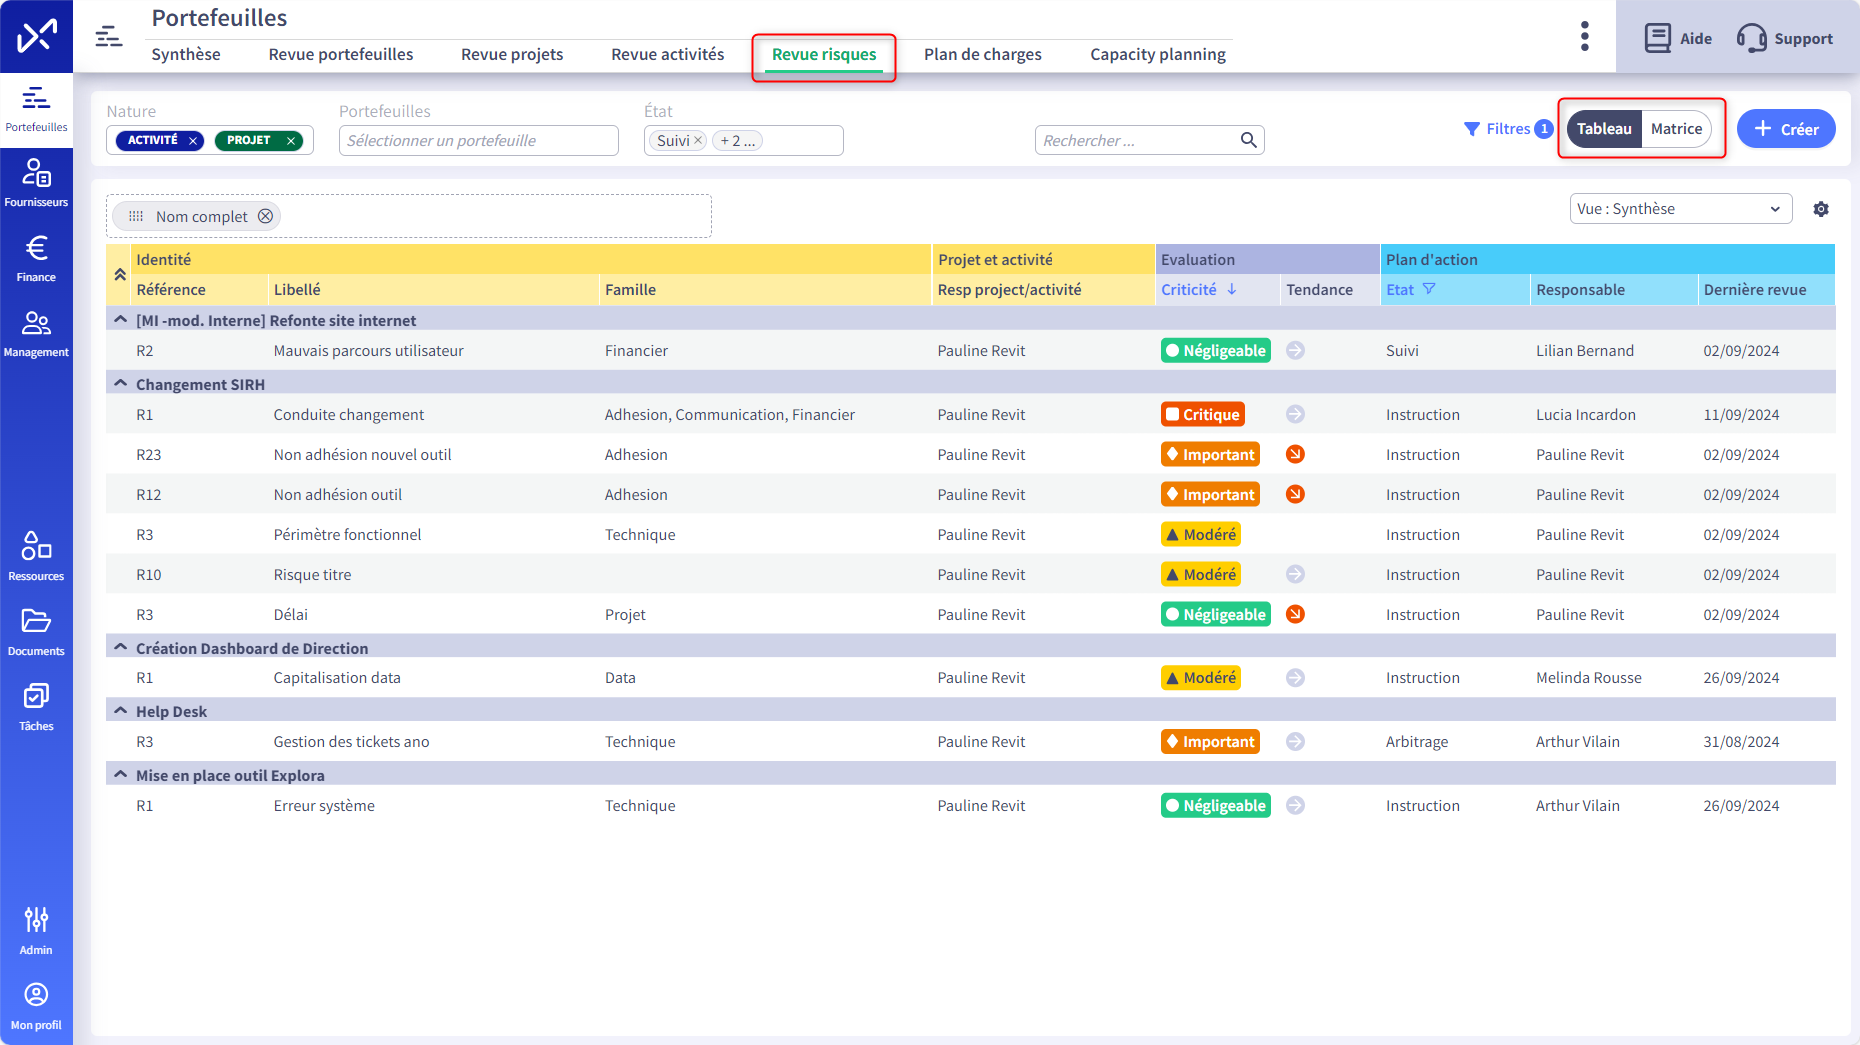Open the Aide help guide
This screenshot has width=1860, height=1045.
[1678, 38]
